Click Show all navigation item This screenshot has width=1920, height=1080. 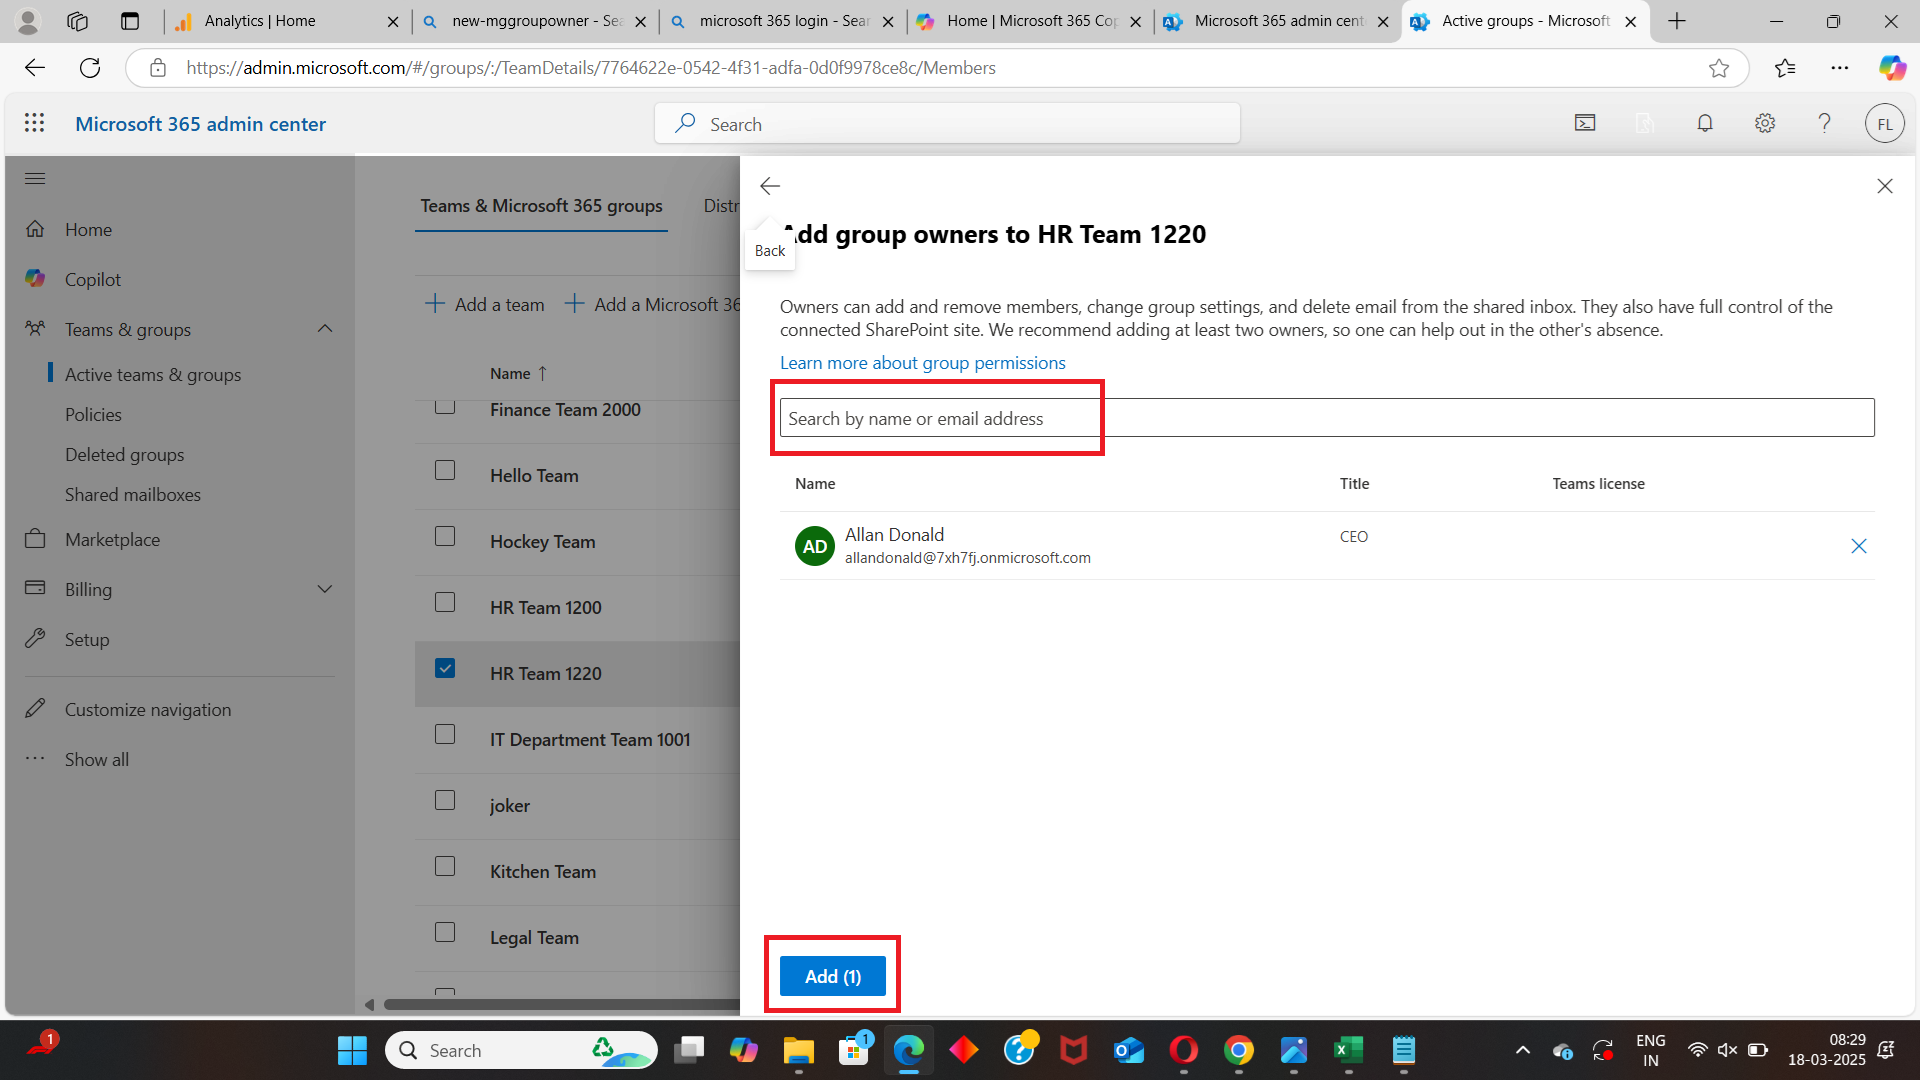[x=97, y=759]
